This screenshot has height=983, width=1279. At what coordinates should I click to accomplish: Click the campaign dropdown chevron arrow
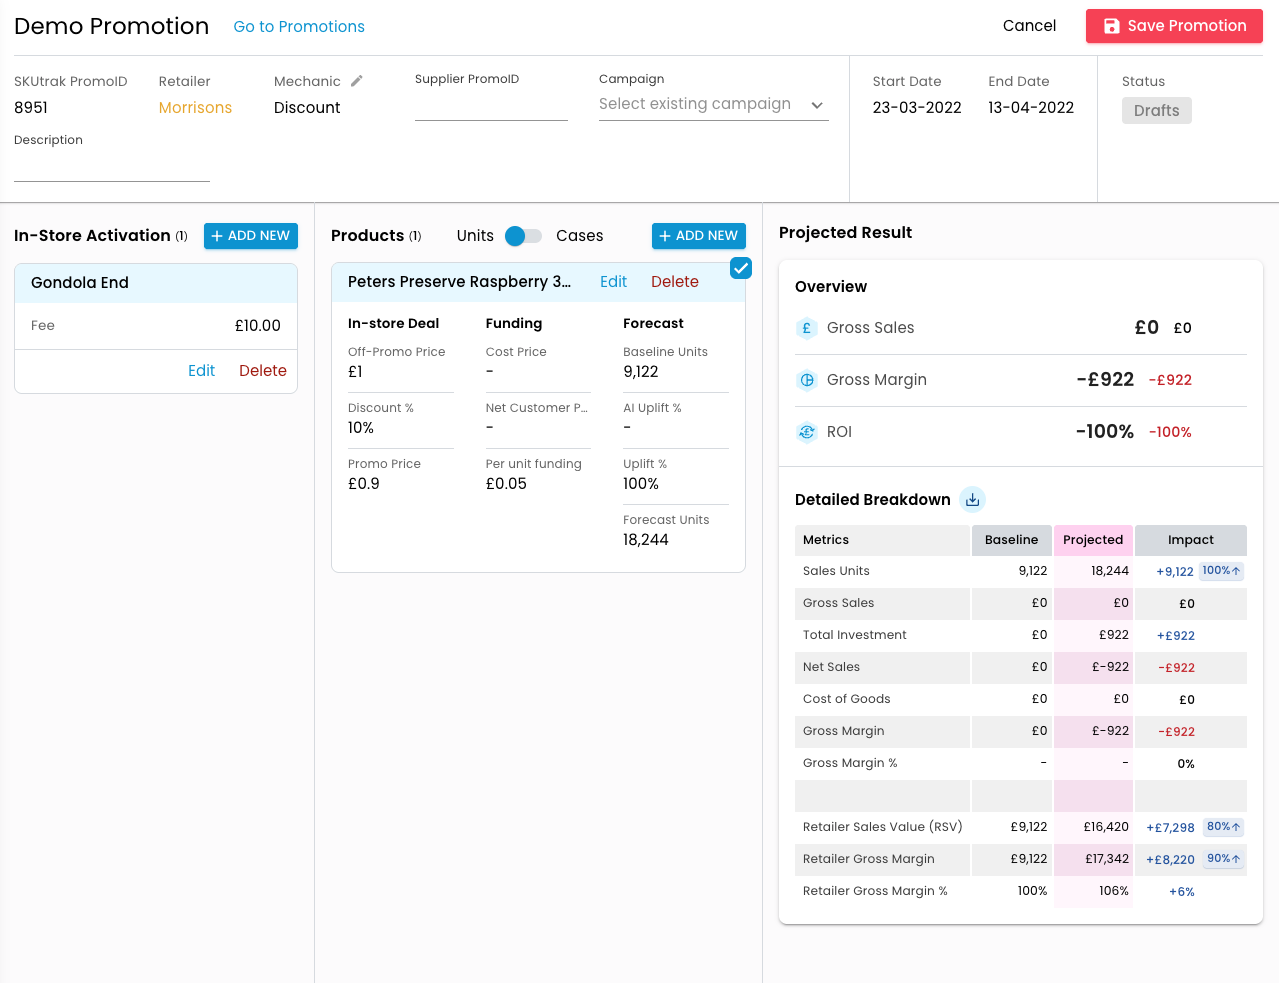[817, 105]
